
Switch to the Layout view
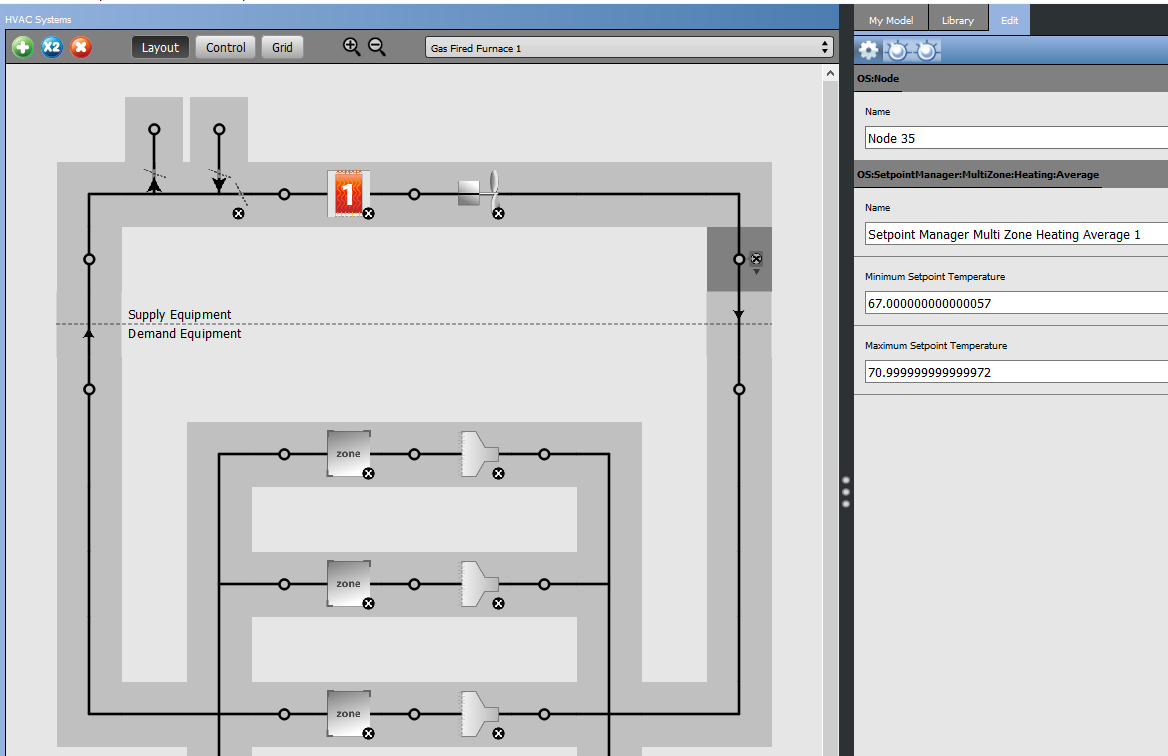pos(160,47)
